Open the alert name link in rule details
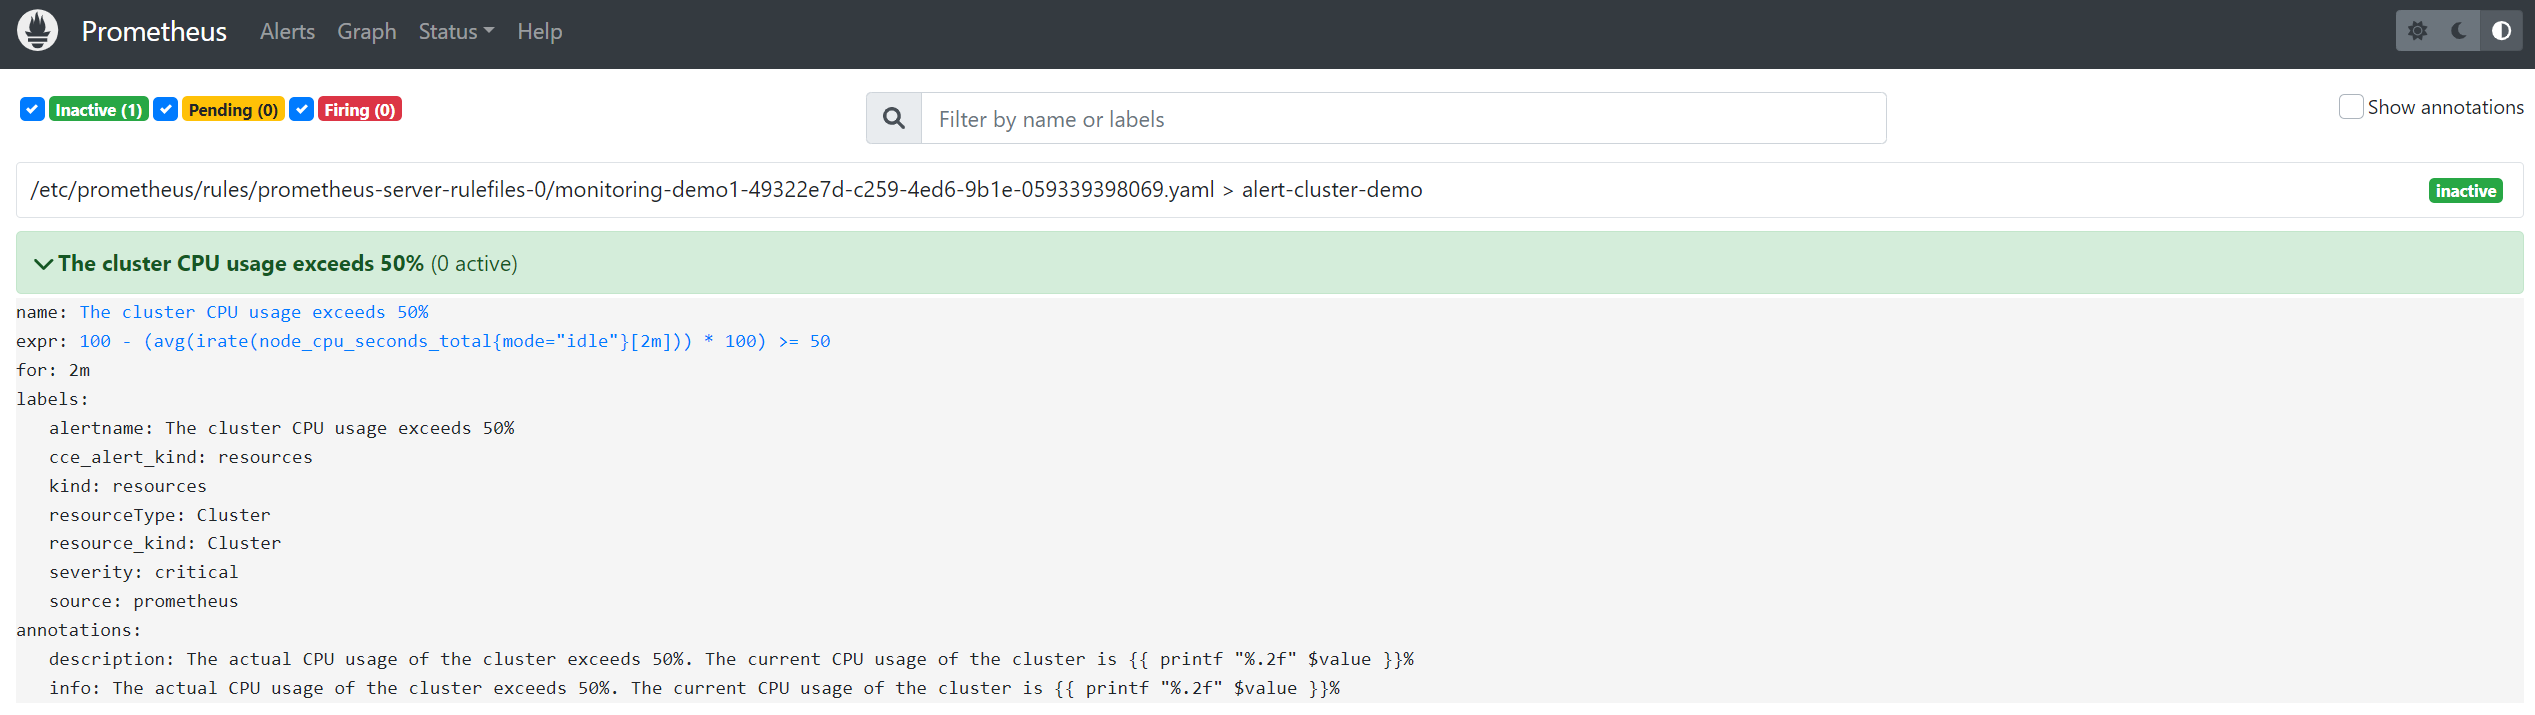Viewport: 2535px width, 715px height. 254,312
